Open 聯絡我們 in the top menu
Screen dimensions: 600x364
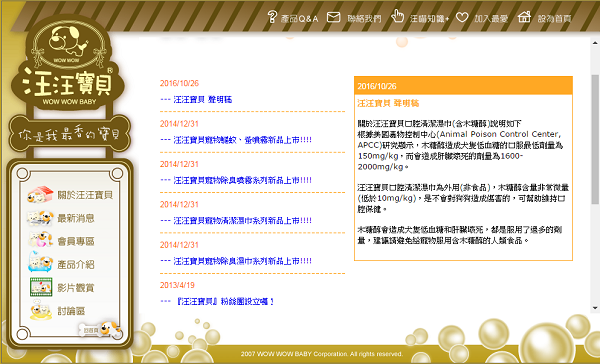[364, 19]
